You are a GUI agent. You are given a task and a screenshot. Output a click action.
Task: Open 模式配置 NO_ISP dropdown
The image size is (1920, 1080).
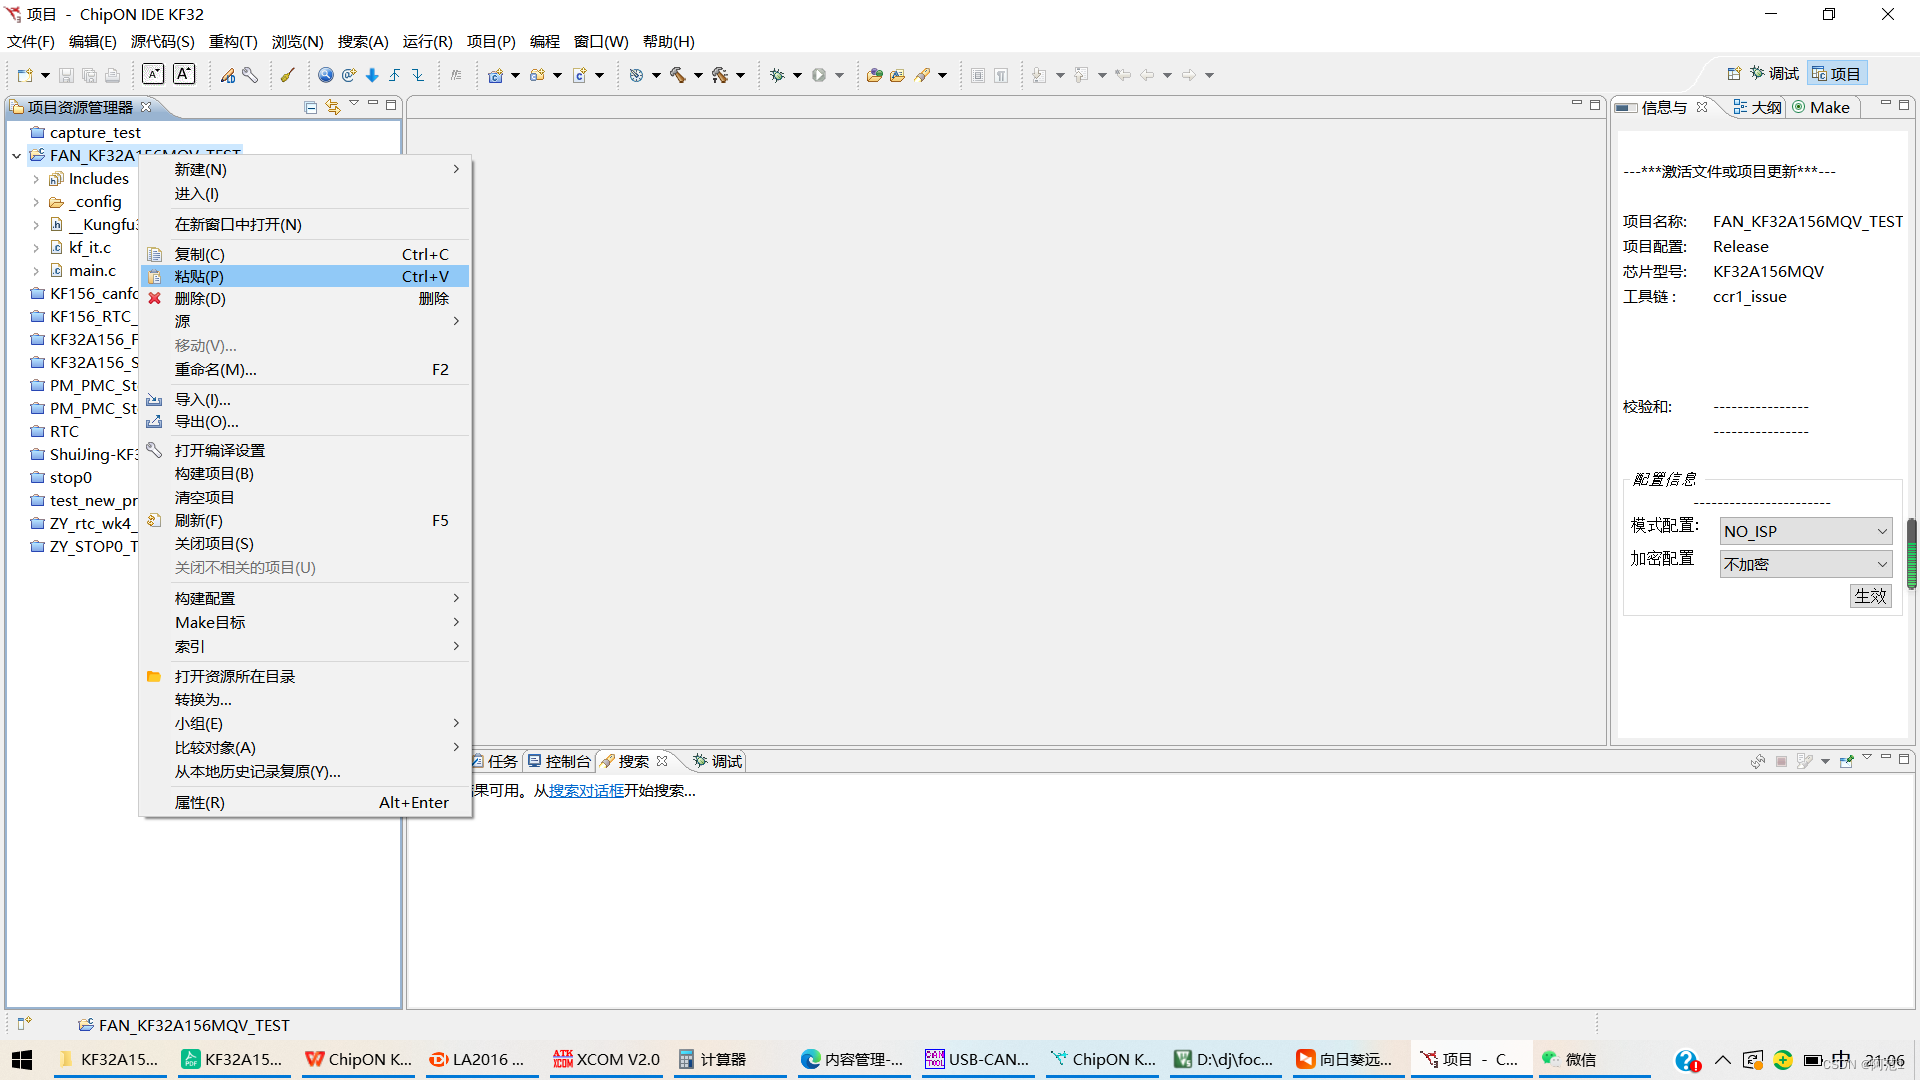pos(1805,532)
